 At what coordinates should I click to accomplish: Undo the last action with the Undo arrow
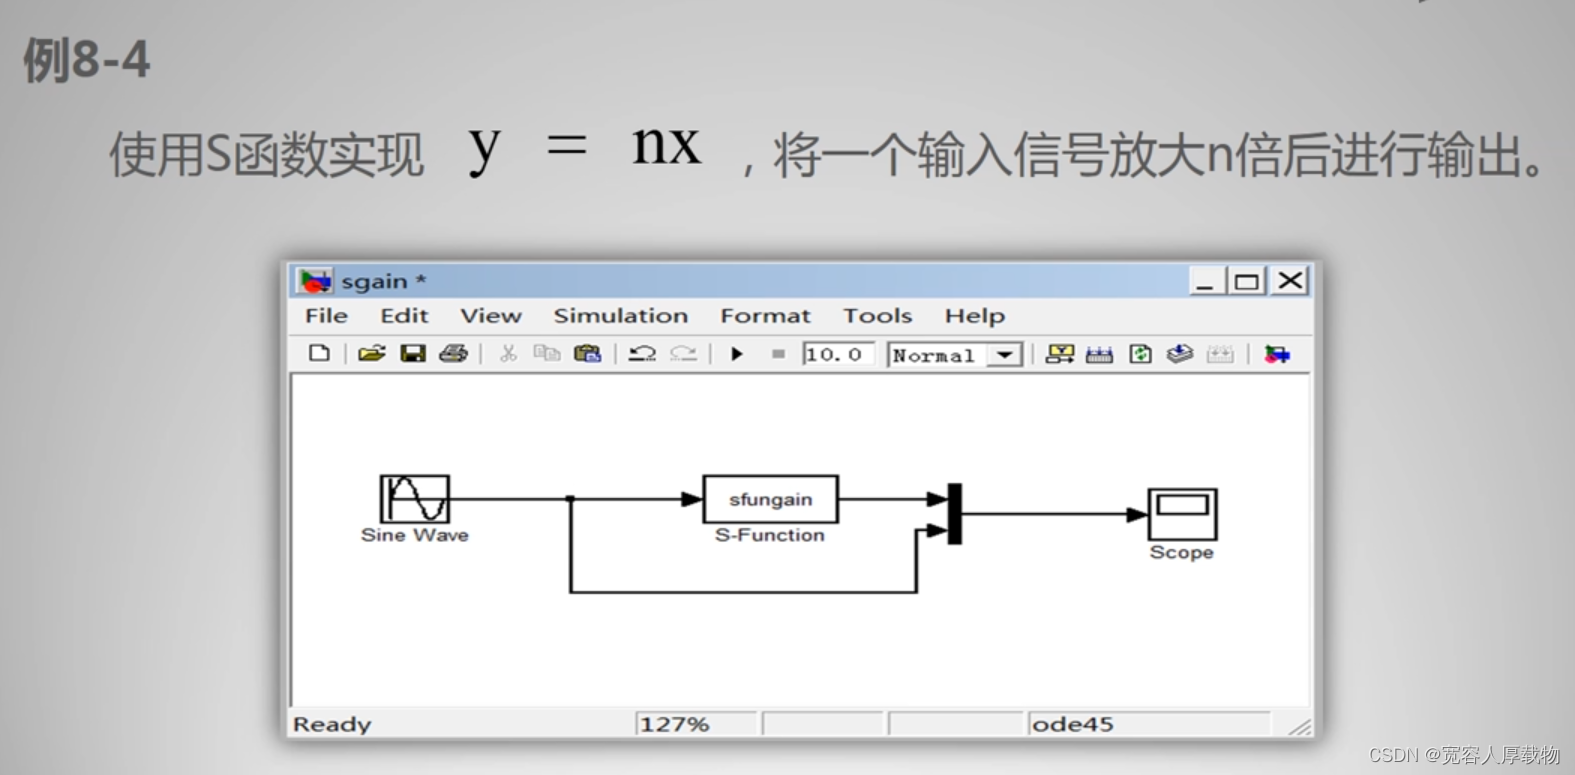[642, 353]
